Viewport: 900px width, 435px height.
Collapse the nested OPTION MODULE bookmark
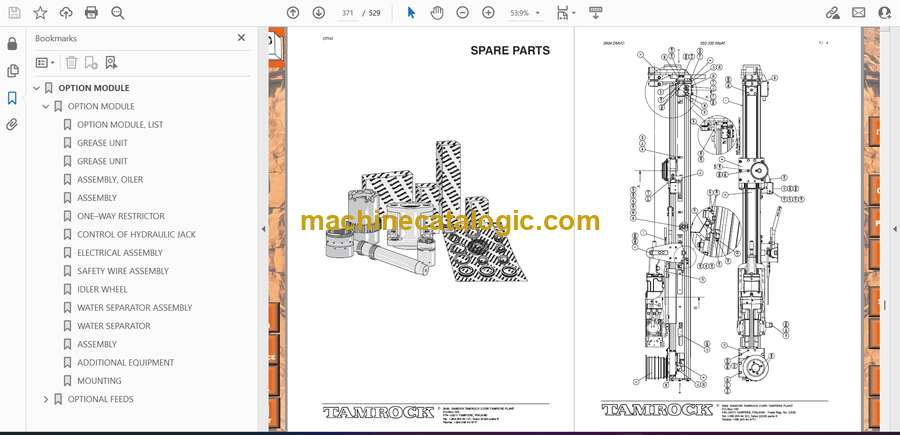(46, 106)
